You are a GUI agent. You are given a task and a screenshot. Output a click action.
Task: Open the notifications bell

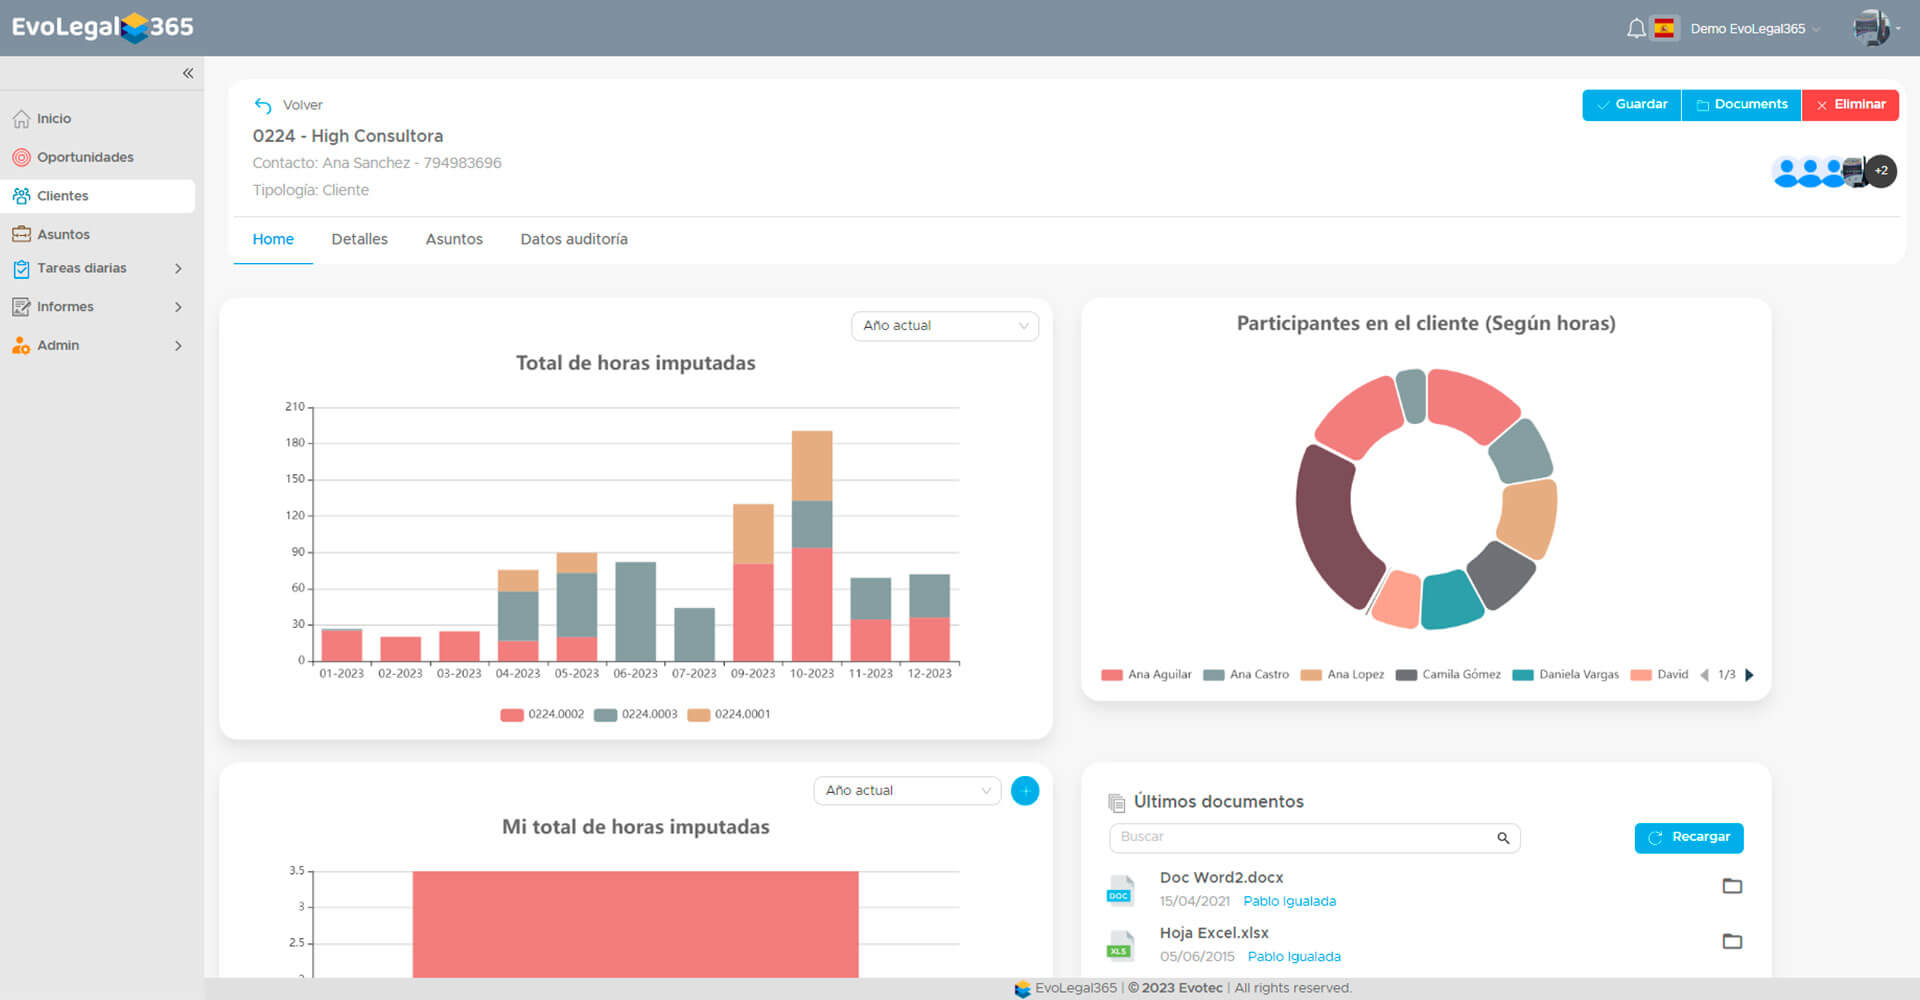(x=1635, y=29)
